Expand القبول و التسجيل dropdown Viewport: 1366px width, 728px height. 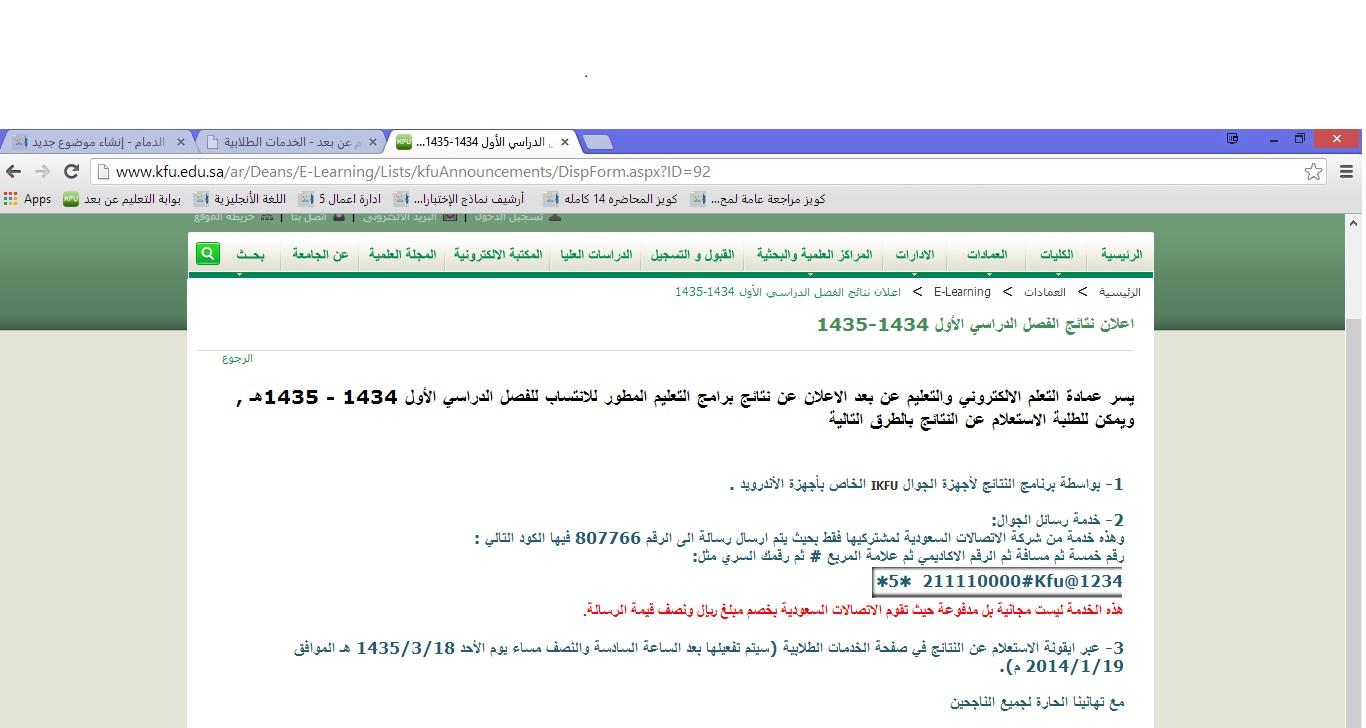pos(693,255)
